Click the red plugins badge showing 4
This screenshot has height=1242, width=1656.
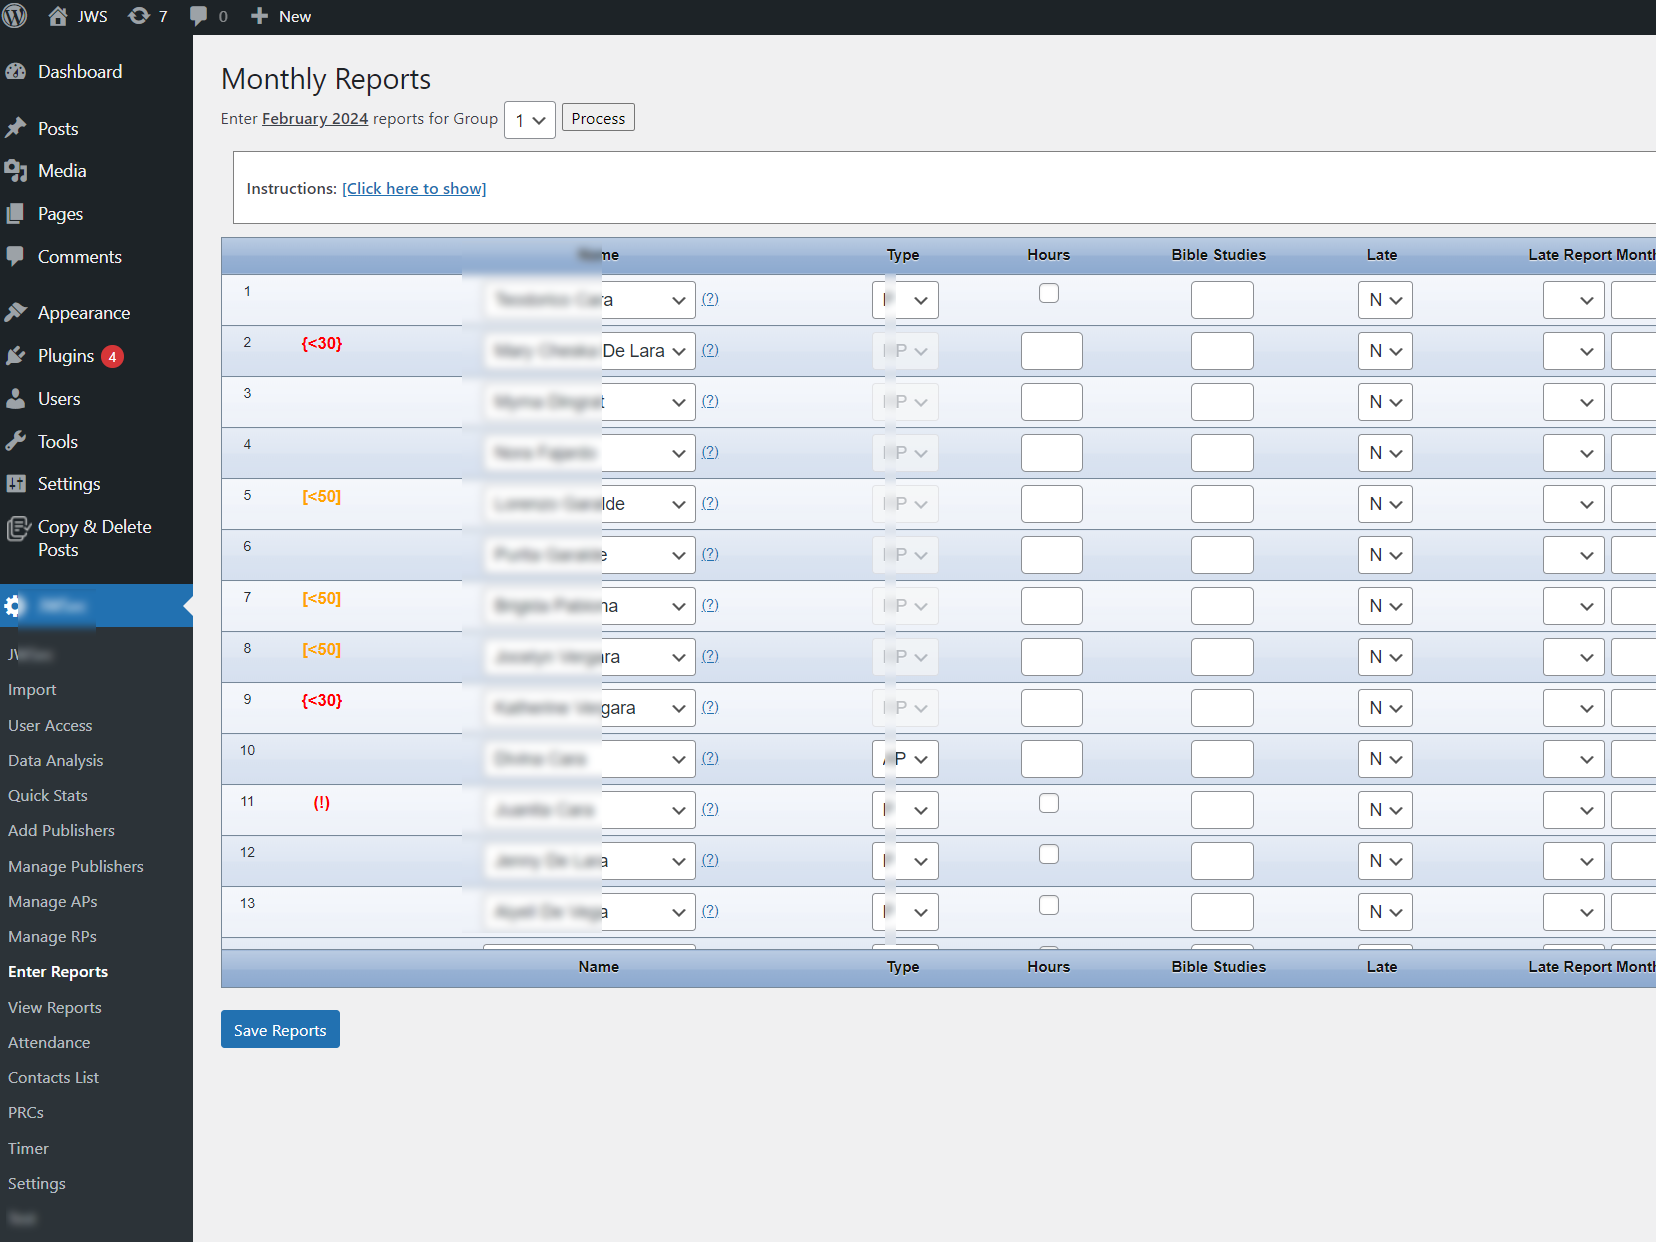(x=113, y=357)
